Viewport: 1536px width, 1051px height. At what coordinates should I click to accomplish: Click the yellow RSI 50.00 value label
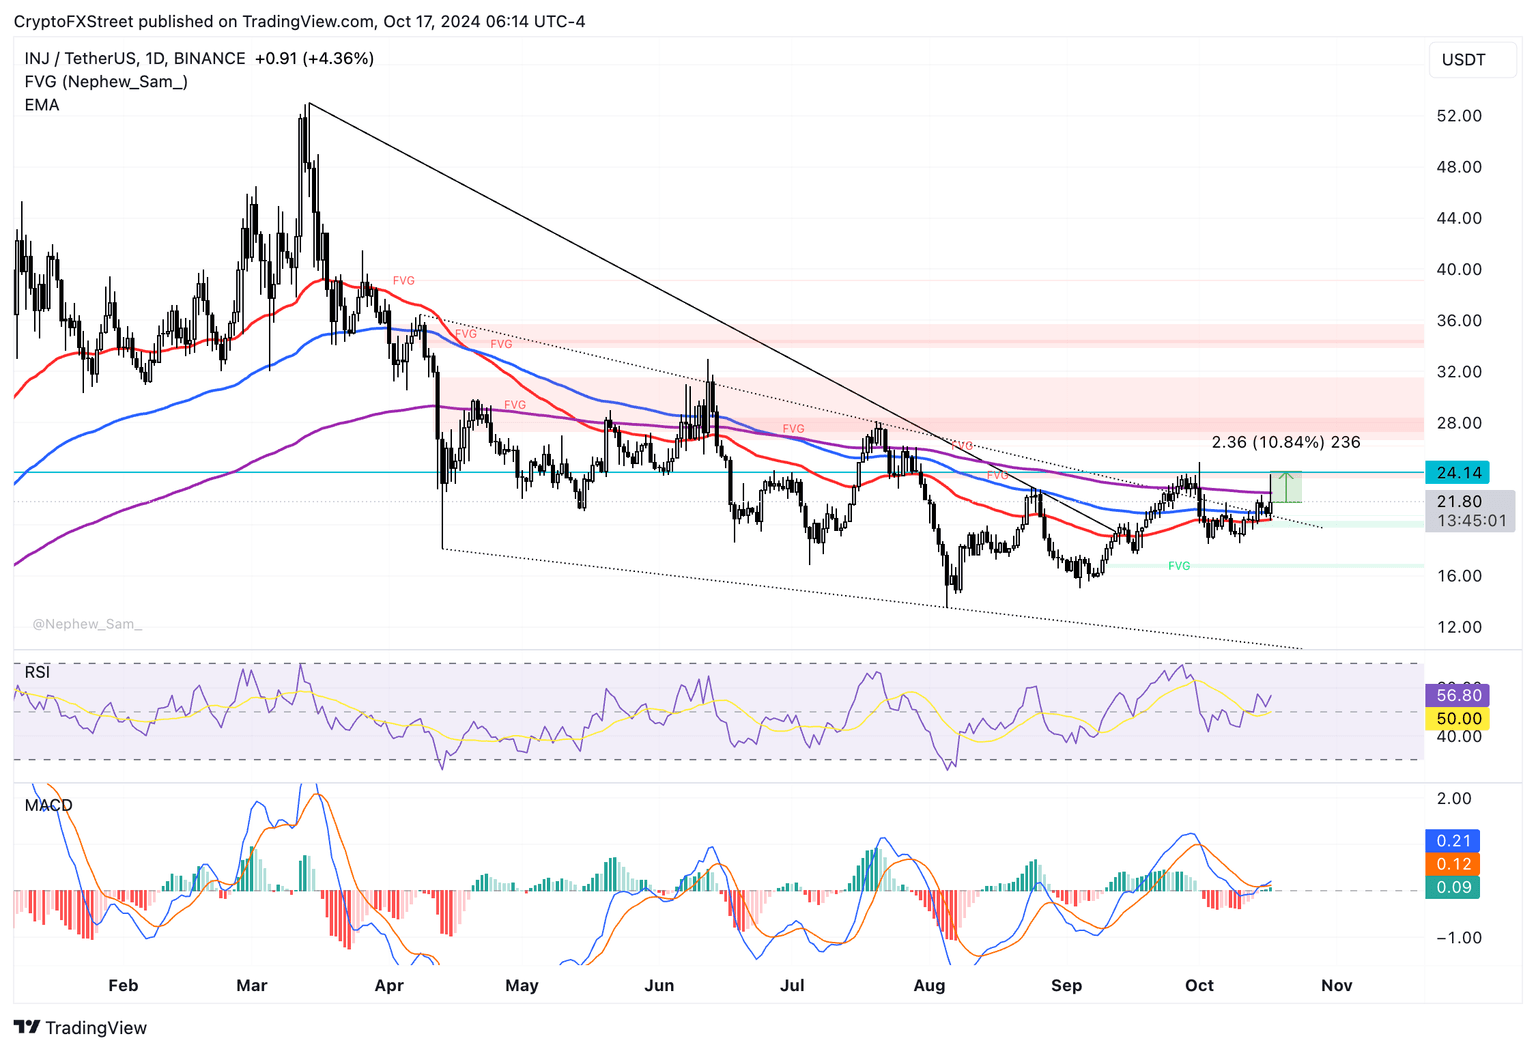coord(1457,718)
